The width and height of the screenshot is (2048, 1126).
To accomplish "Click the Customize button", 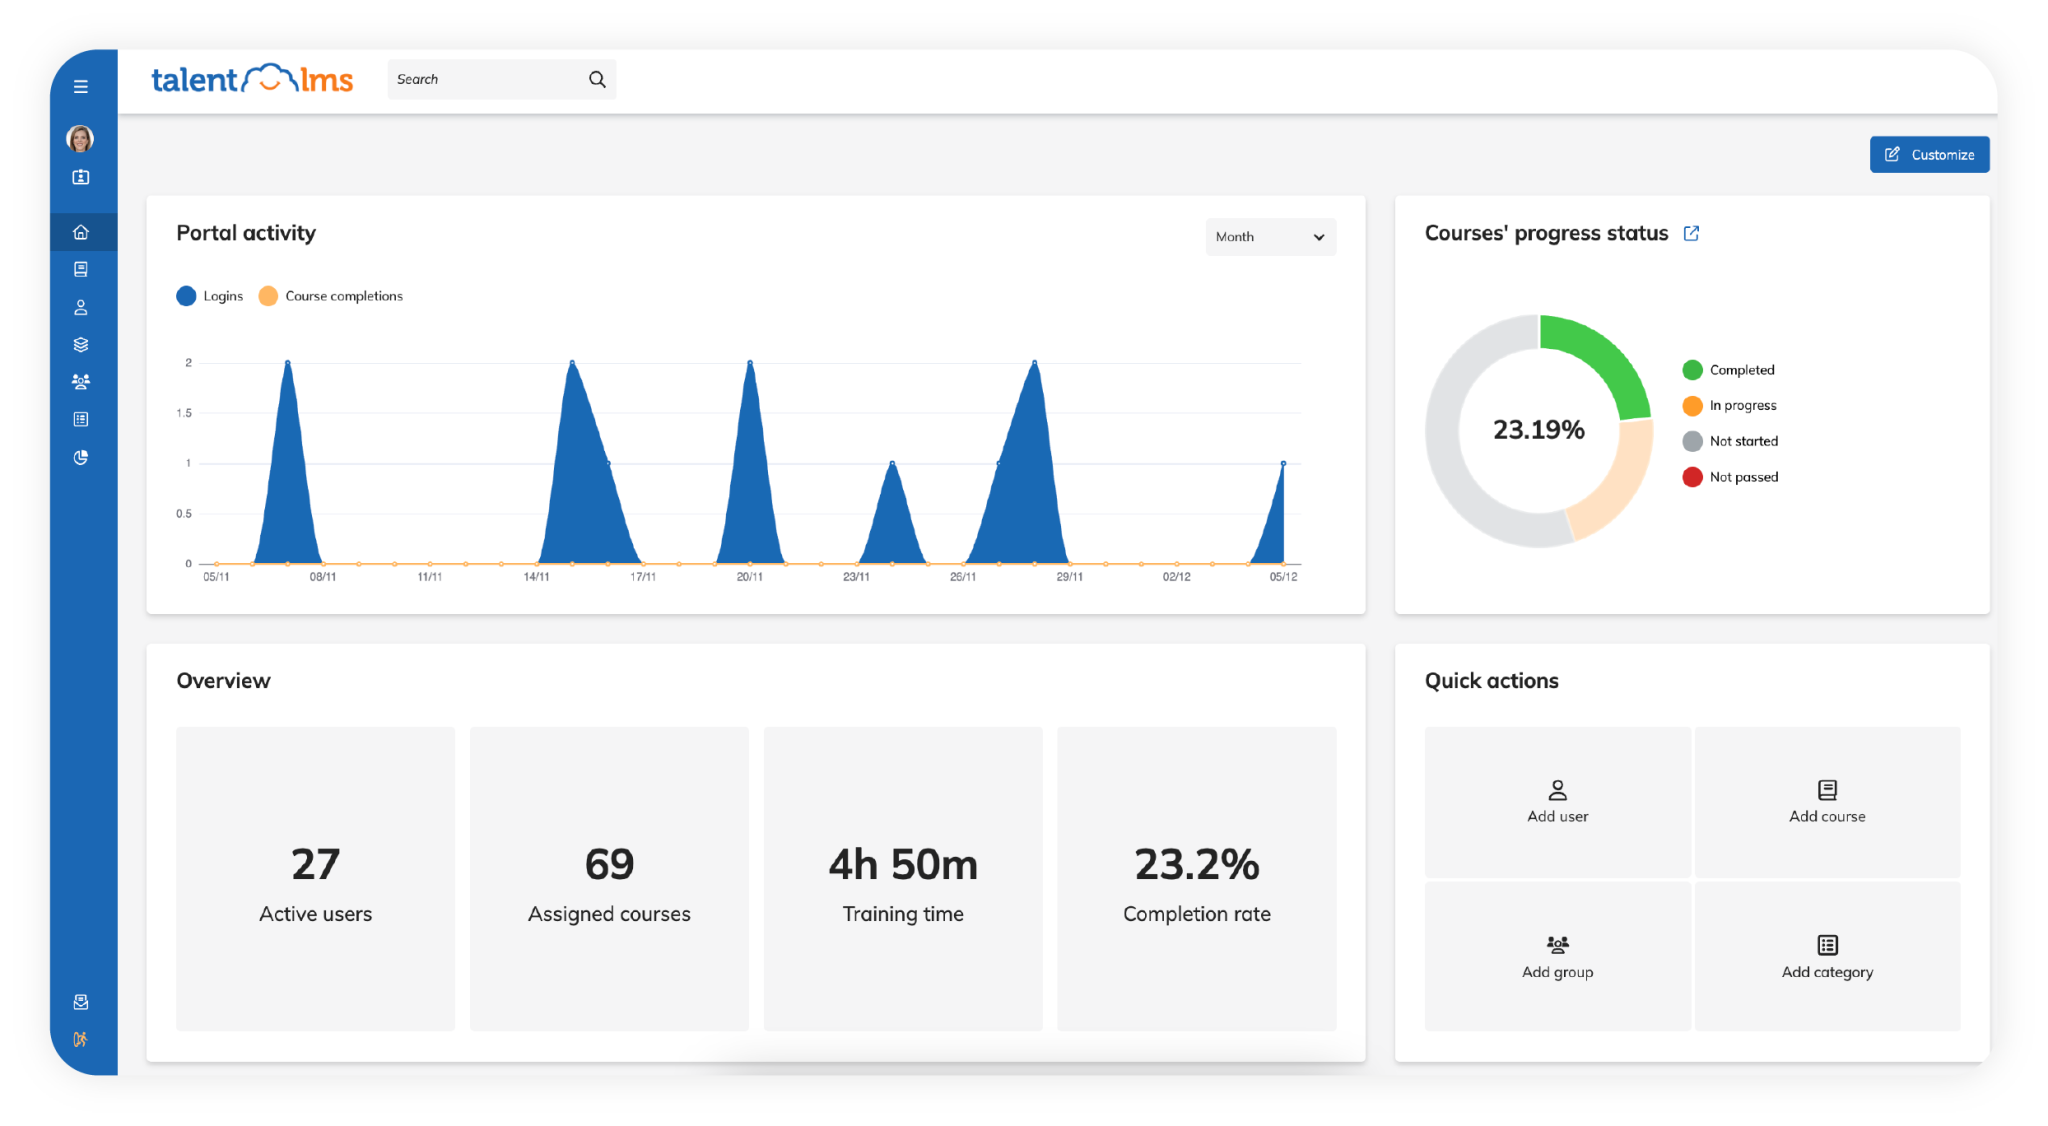I will tap(1929, 154).
